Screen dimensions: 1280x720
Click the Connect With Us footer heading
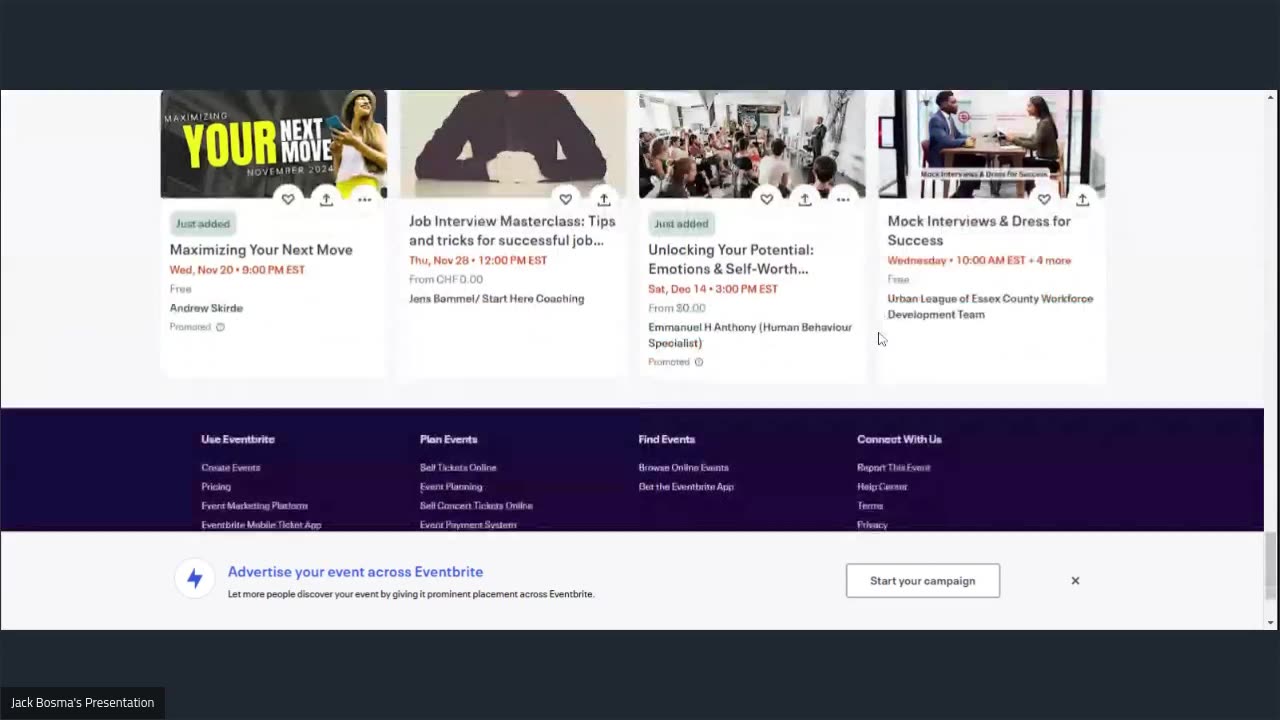(x=899, y=439)
